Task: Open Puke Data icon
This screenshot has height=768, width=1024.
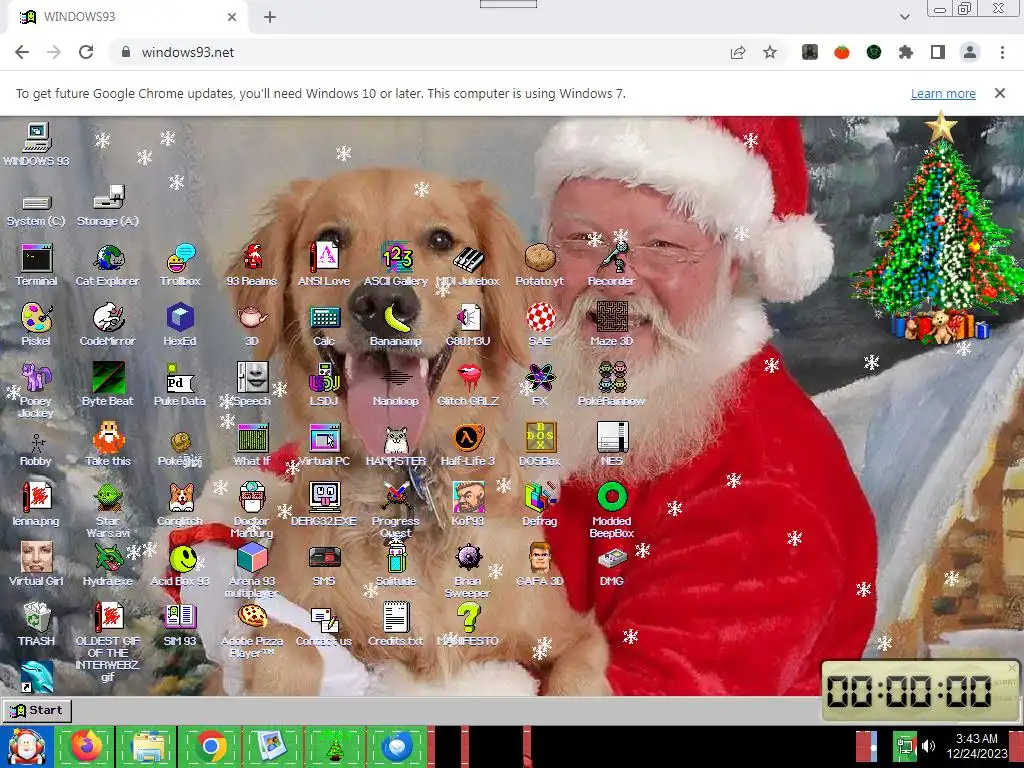Action: pos(180,385)
